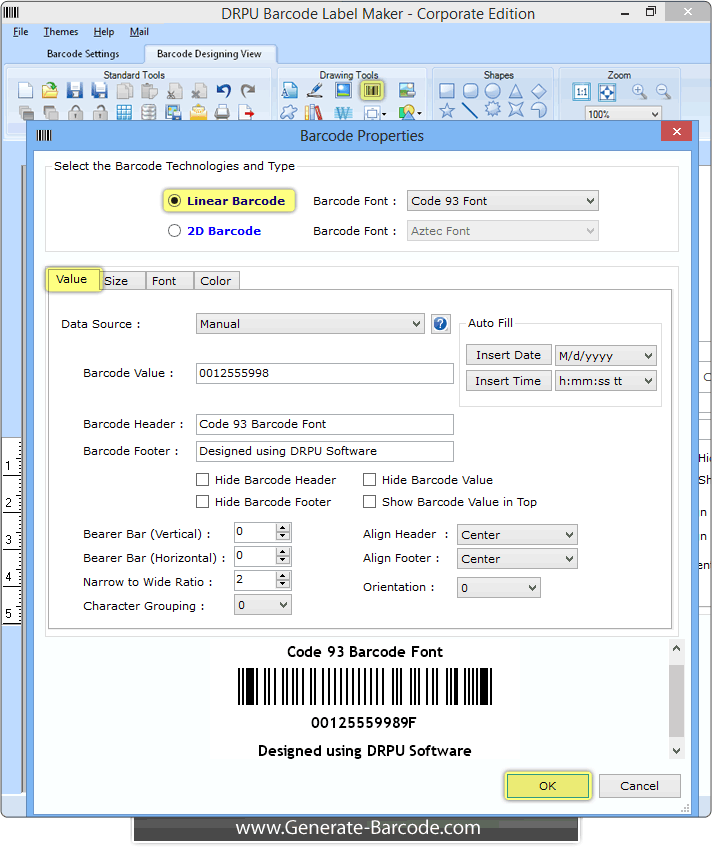The width and height of the screenshot is (712, 847).
Task: Click the Open folder icon in Standard Tools
Action: [x=50, y=90]
